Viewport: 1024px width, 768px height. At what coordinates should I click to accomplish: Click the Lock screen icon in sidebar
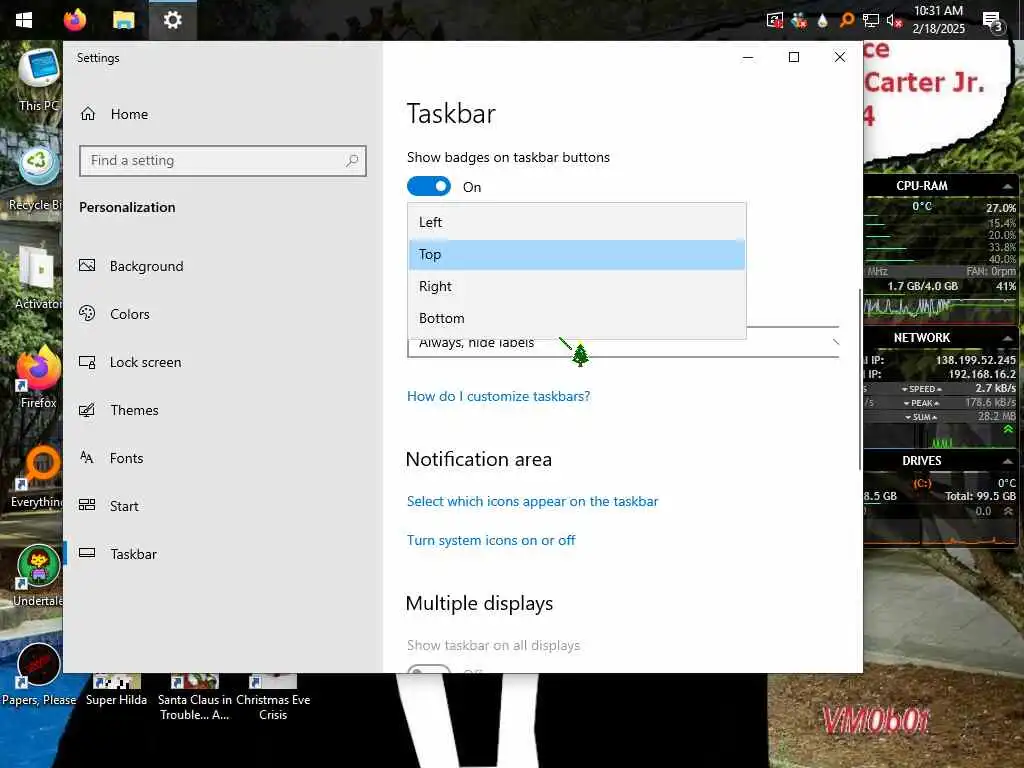click(x=87, y=362)
